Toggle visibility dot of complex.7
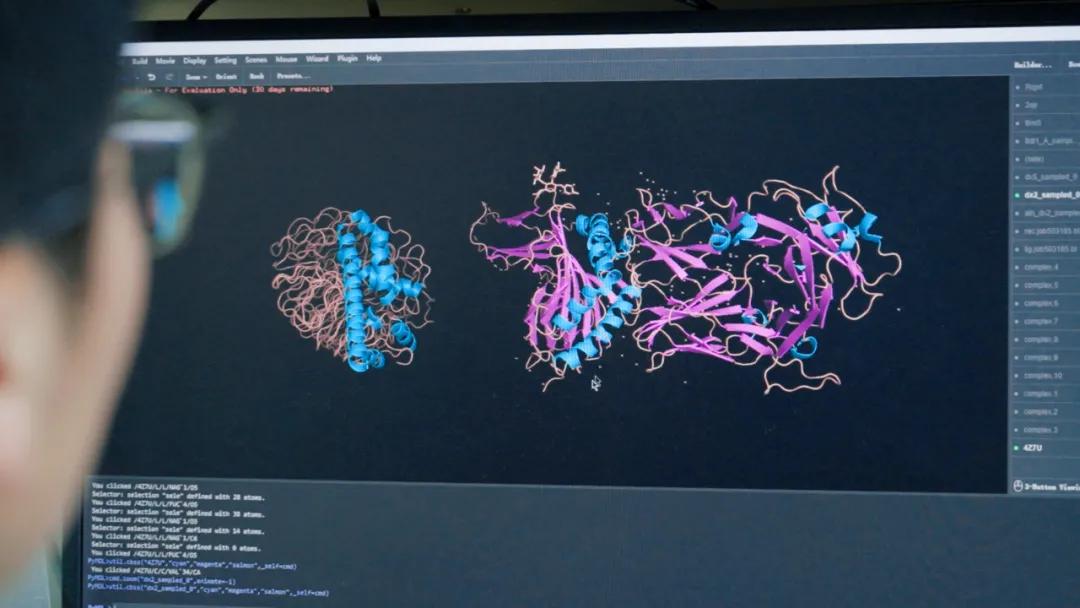 click(1017, 322)
